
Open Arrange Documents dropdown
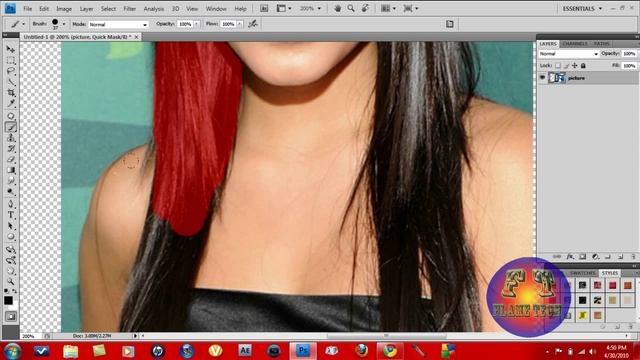coord(388,8)
